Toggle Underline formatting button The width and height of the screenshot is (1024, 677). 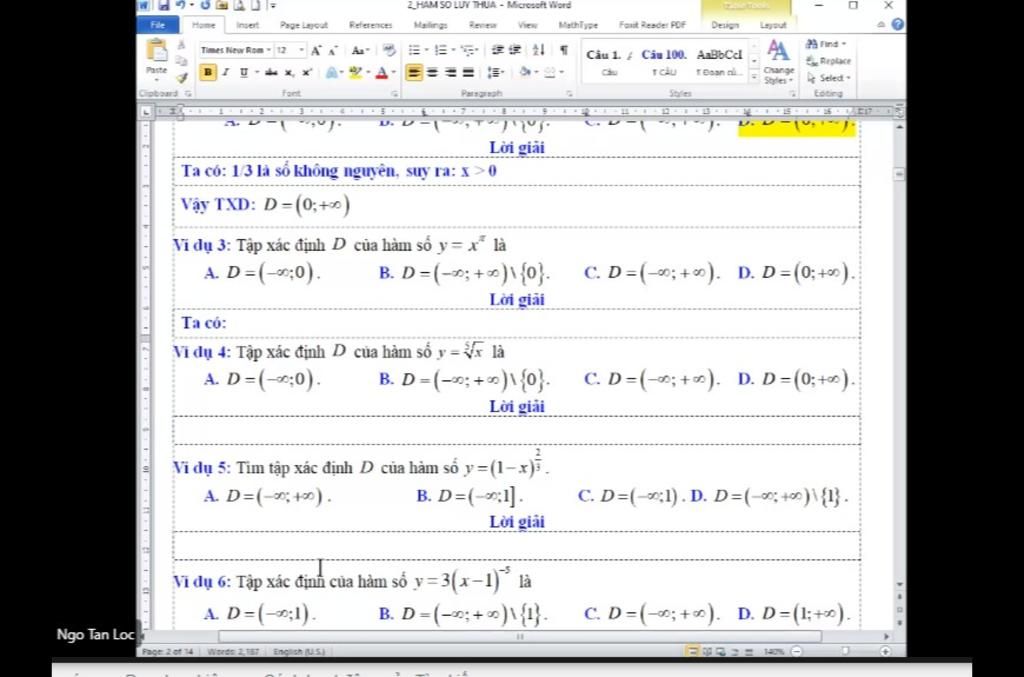[x=244, y=72]
